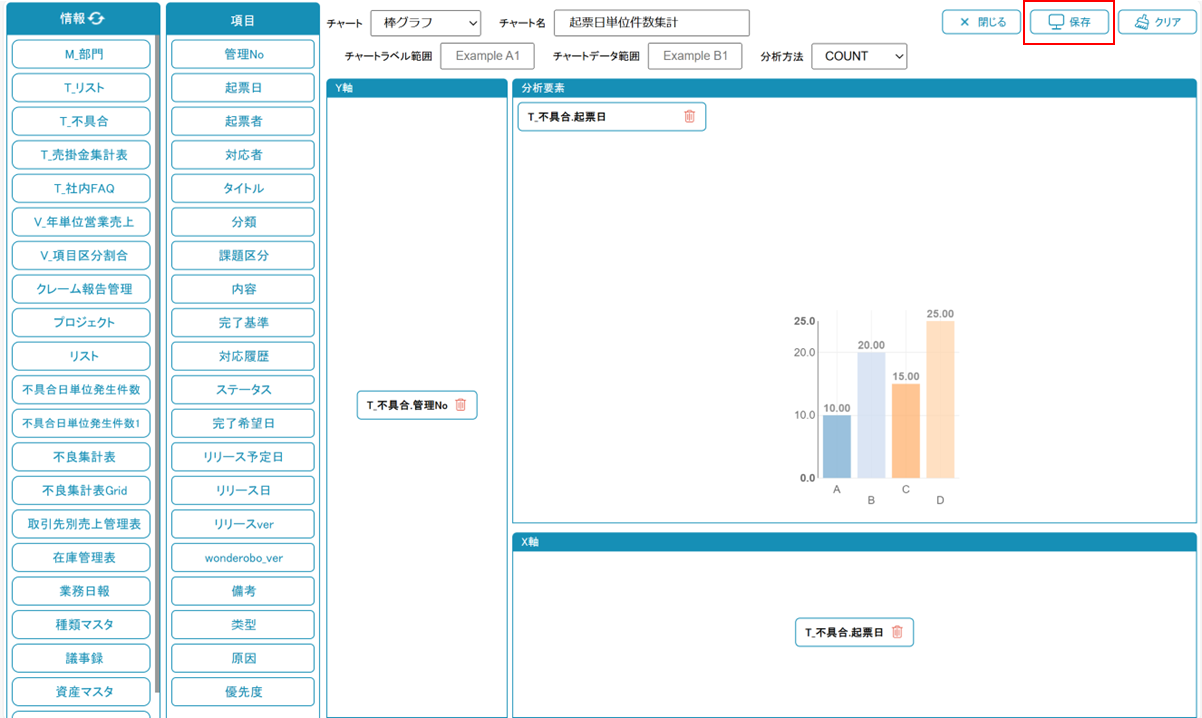Save the chart with 保存 button
The width and height of the screenshot is (1202, 718).
pos(1069,22)
